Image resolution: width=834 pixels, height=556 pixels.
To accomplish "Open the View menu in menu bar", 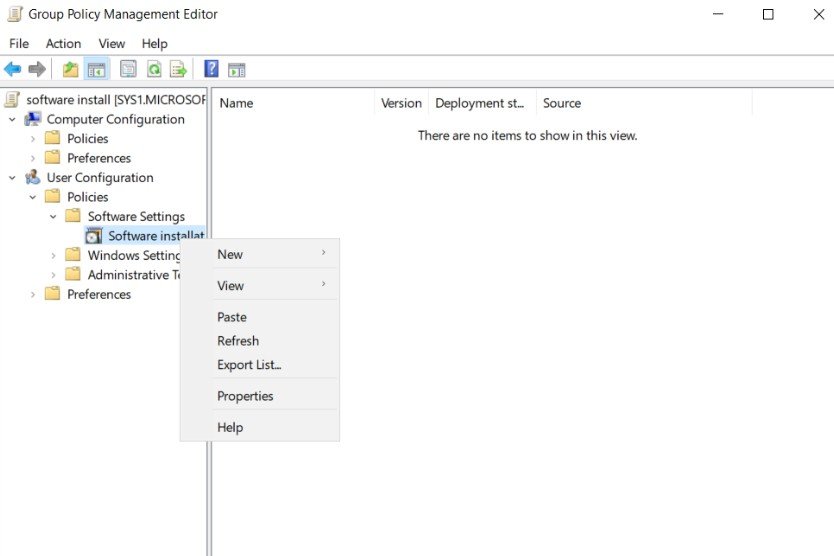I will tap(112, 44).
